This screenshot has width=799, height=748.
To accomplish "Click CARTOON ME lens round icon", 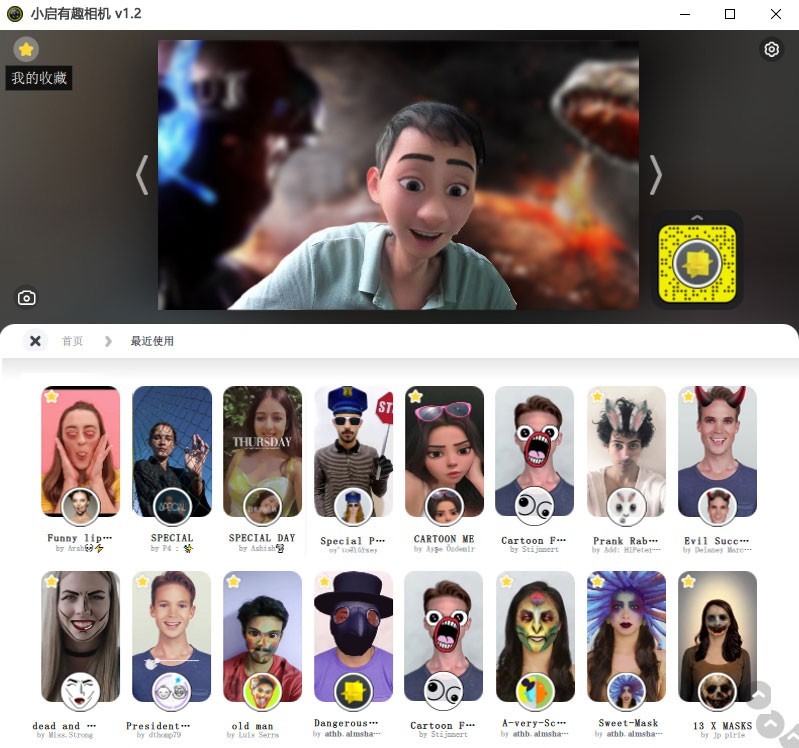I will coord(444,507).
